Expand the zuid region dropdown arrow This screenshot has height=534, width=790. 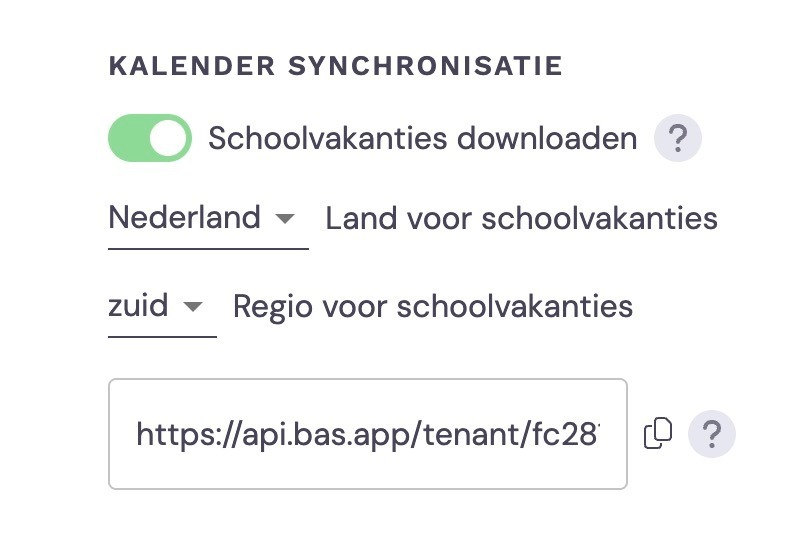pyautogui.click(x=193, y=306)
